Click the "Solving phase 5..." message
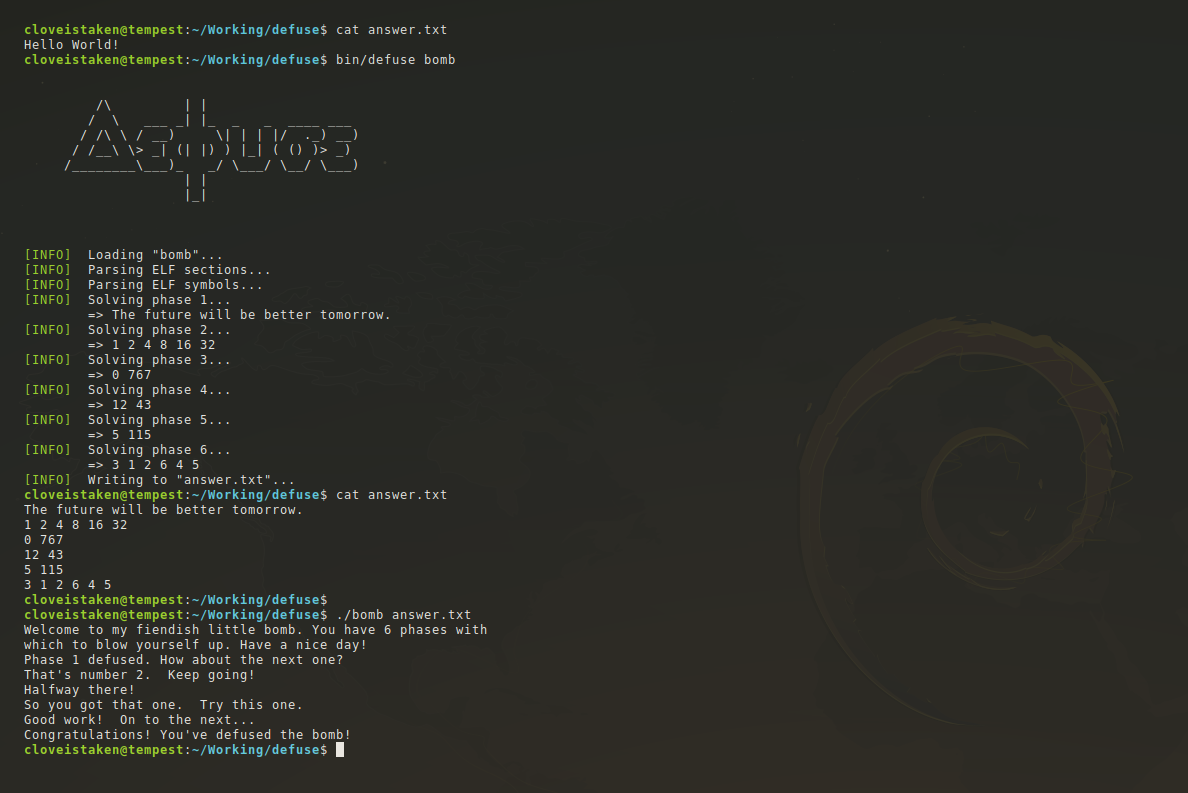Image resolution: width=1188 pixels, height=793 pixels. [x=159, y=420]
